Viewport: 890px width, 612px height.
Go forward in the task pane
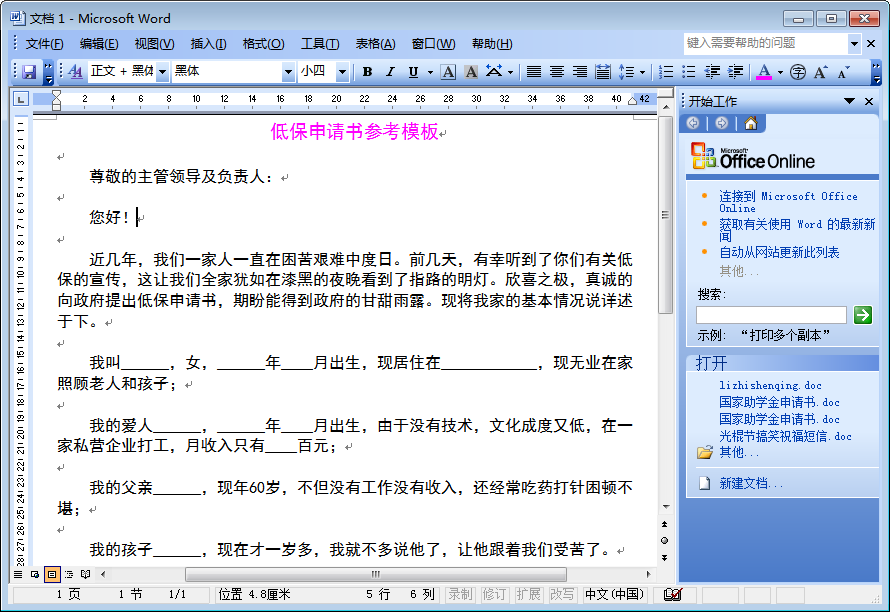click(x=721, y=123)
